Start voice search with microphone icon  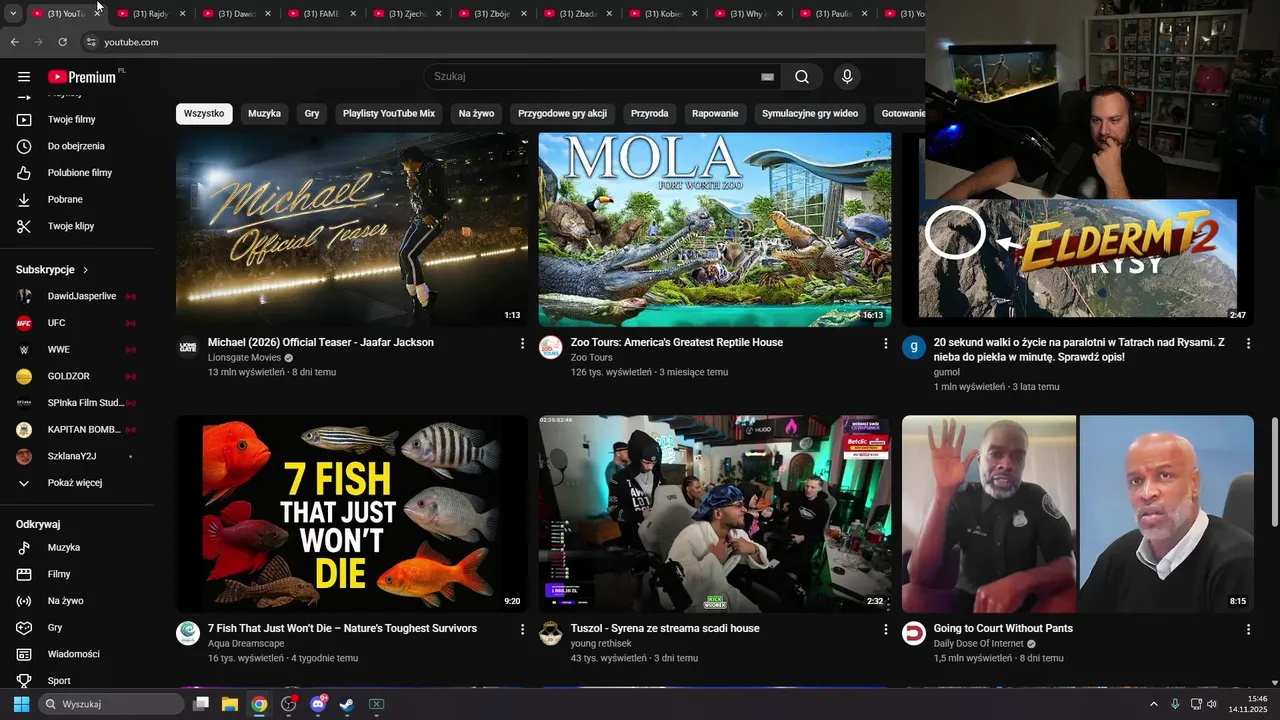click(847, 77)
